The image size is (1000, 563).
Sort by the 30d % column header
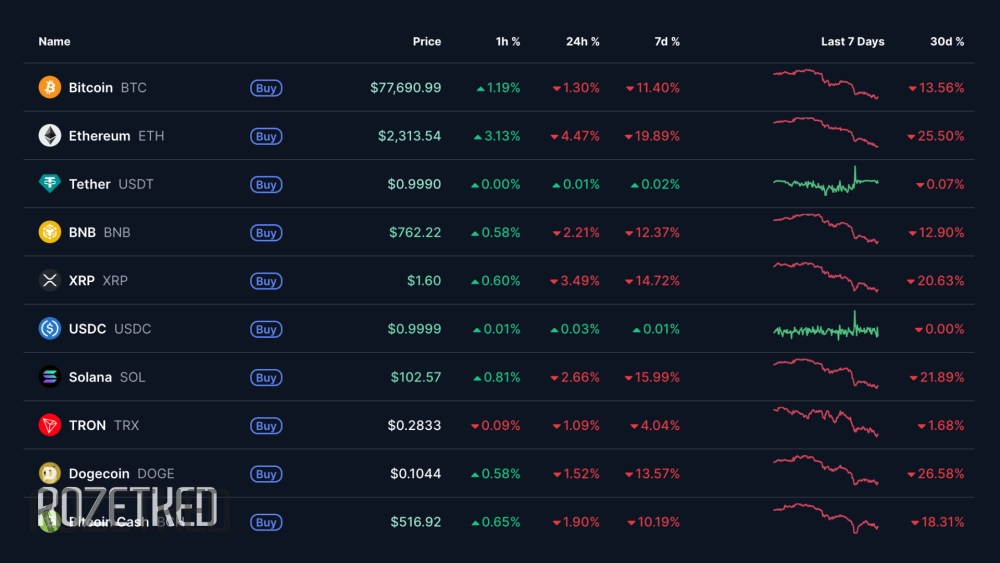(x=946, y=42)
